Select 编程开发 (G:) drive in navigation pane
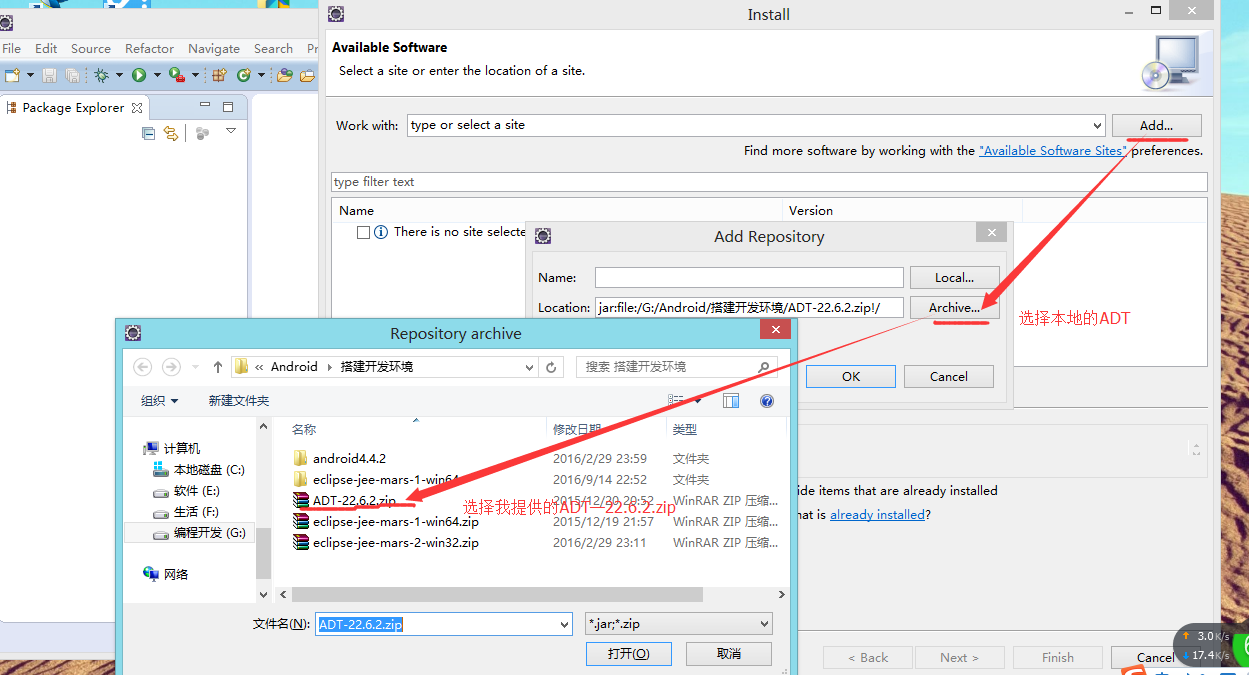This screenshot has height=675, width=1249. 198,532
